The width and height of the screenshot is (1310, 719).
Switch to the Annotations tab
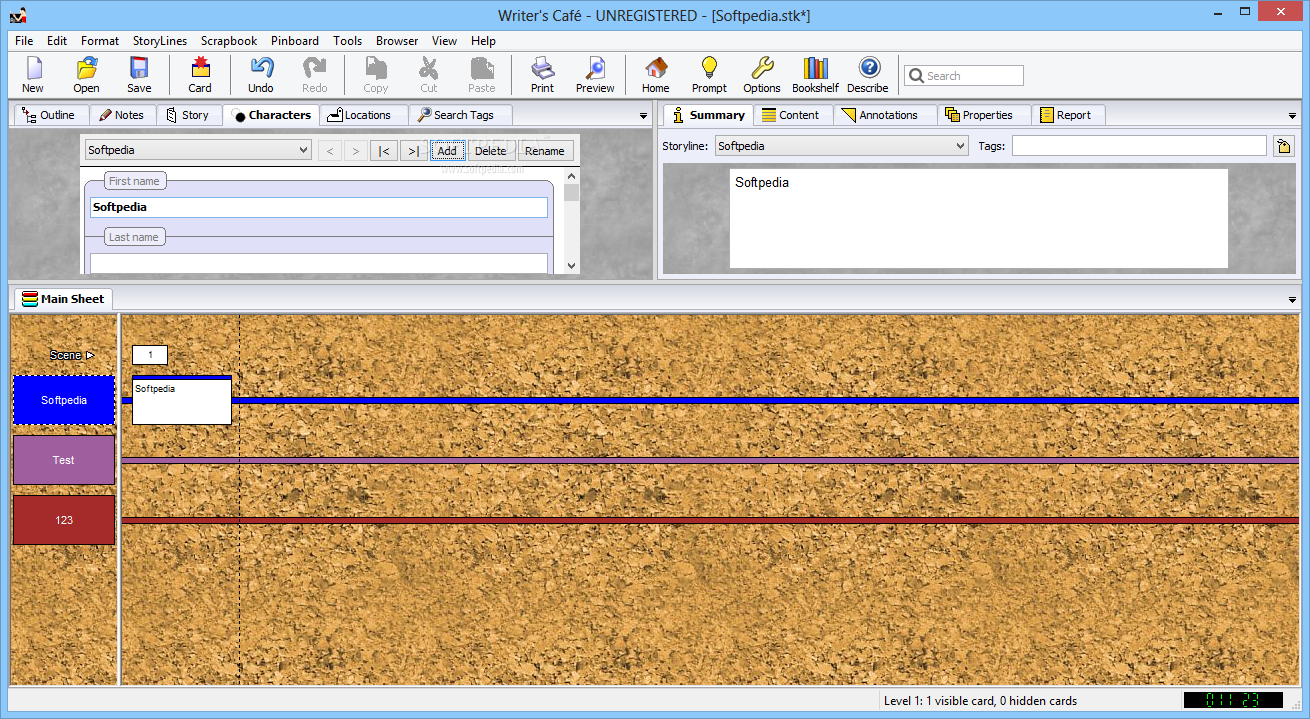point(886,115)
